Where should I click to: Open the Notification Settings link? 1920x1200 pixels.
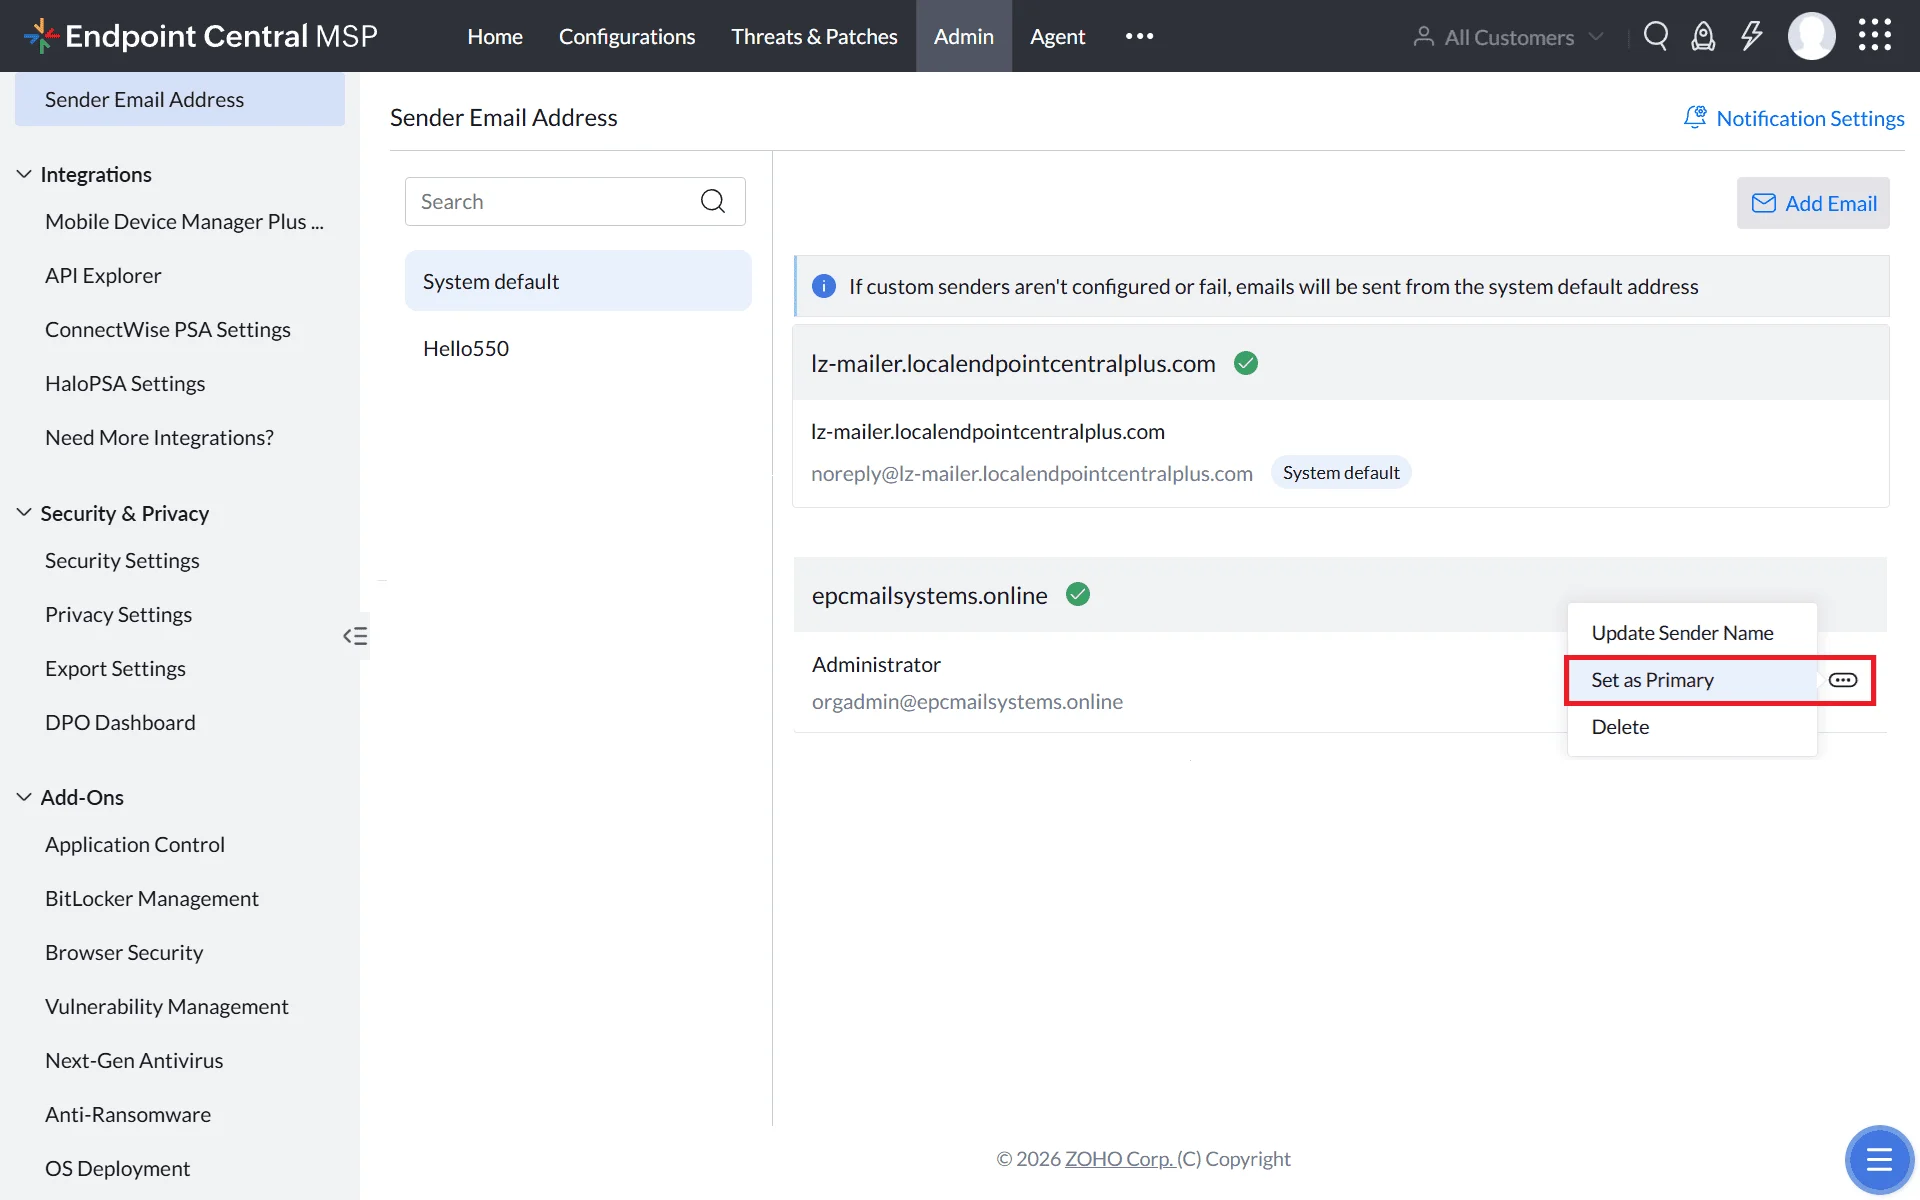pos(1810,118)
